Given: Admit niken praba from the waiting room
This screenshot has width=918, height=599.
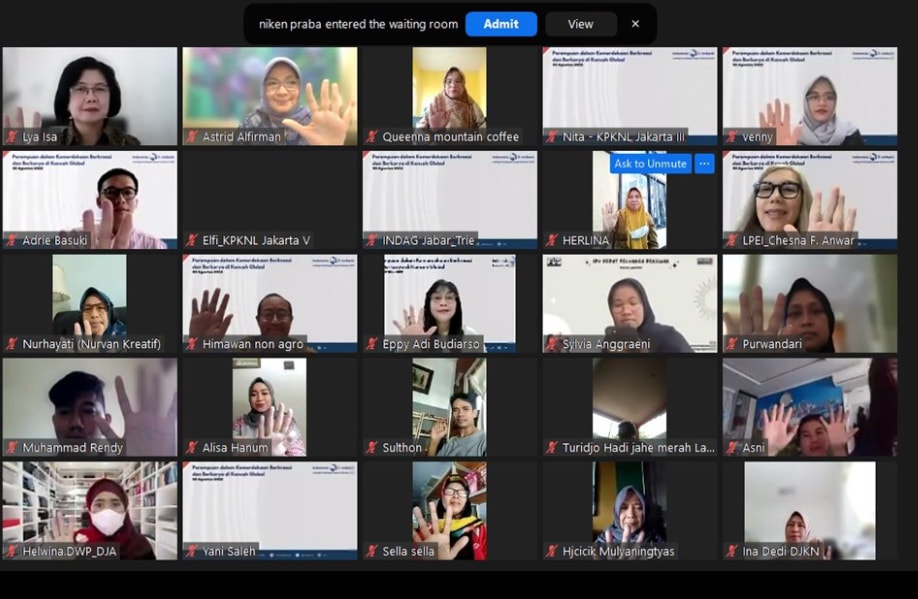Looking at the screenshot, I should [500, 24].
